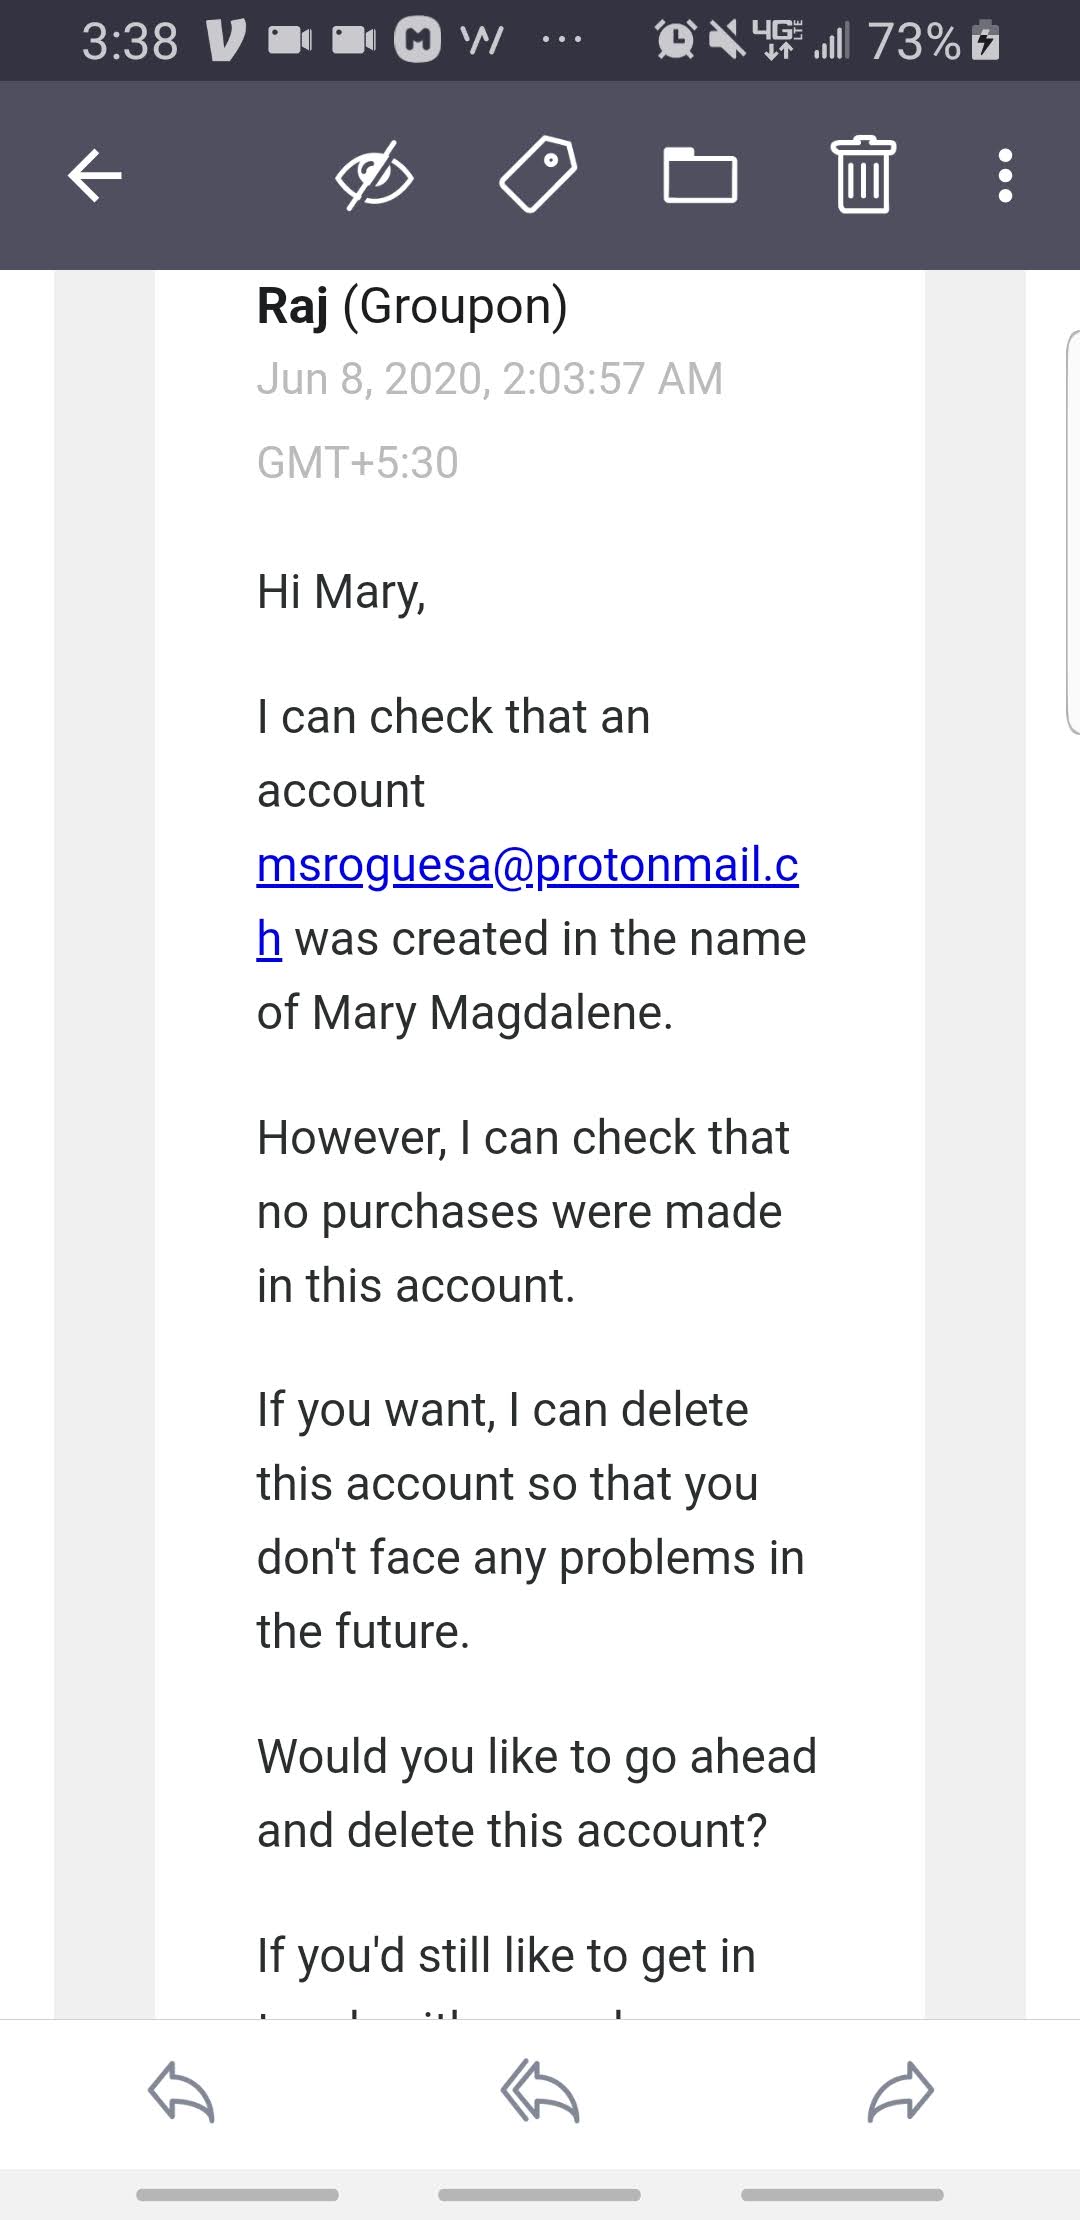Forward the email with right-arrow icon
This screenshot has width=1080, height=2220.
tap(900, 2091)
